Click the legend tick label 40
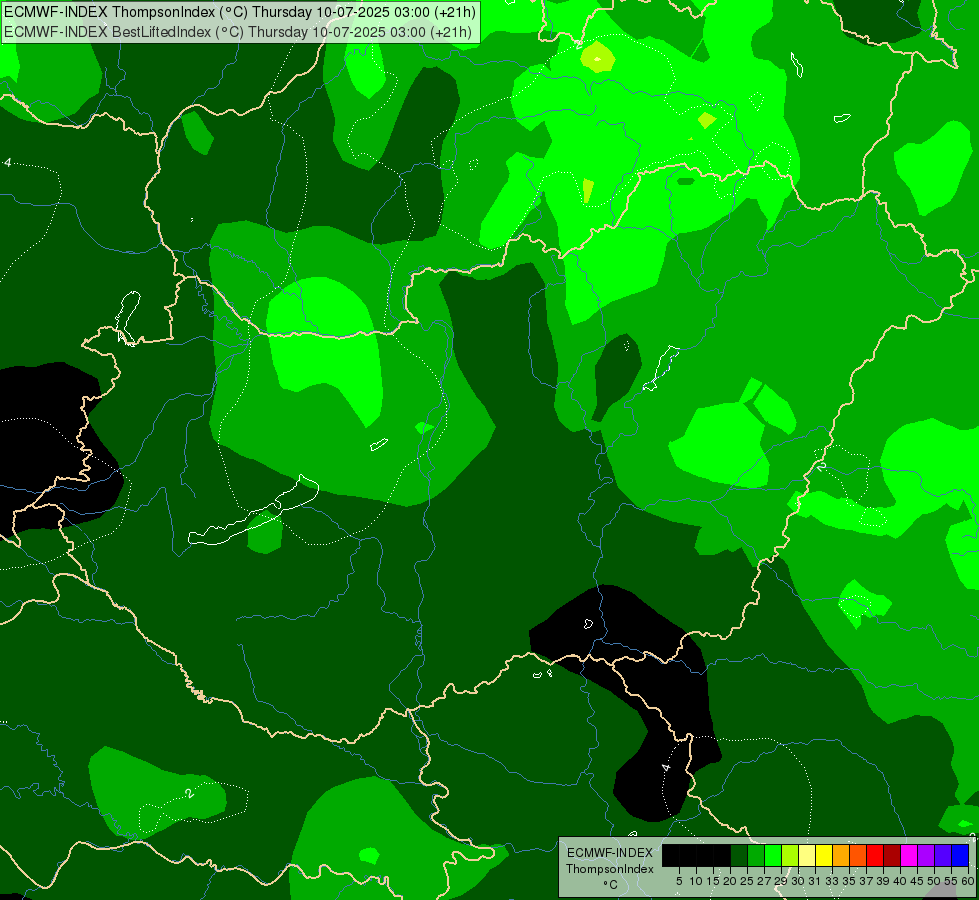This screenshot has height=900, width=979. 900,881
